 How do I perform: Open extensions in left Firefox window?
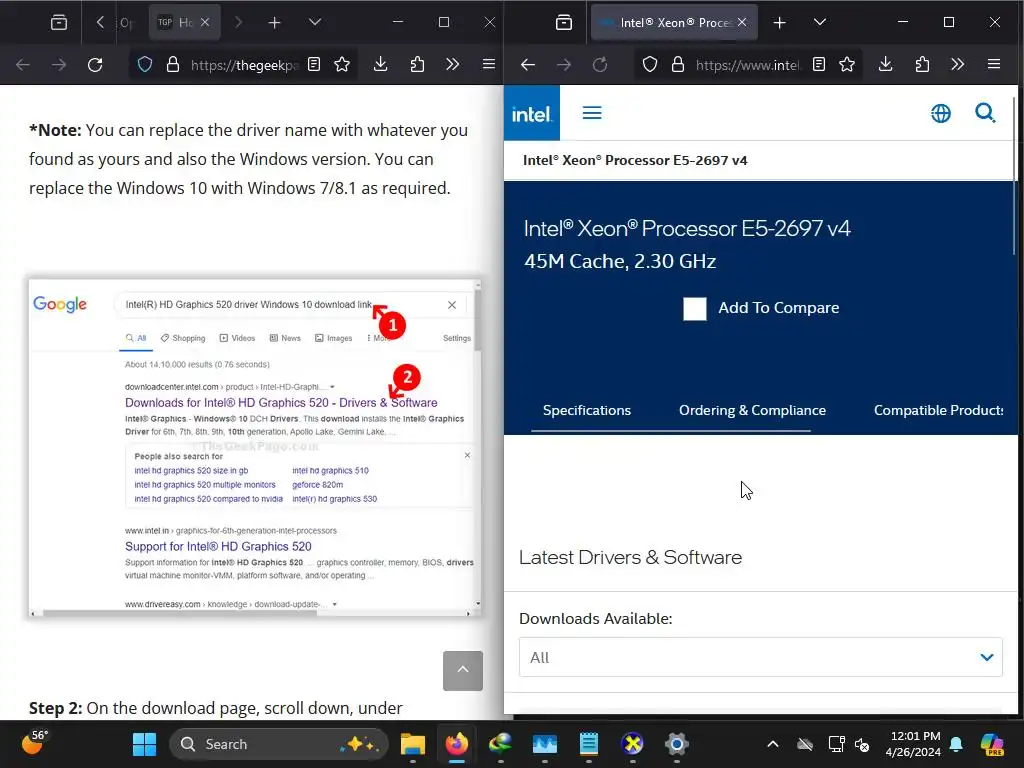417,65
